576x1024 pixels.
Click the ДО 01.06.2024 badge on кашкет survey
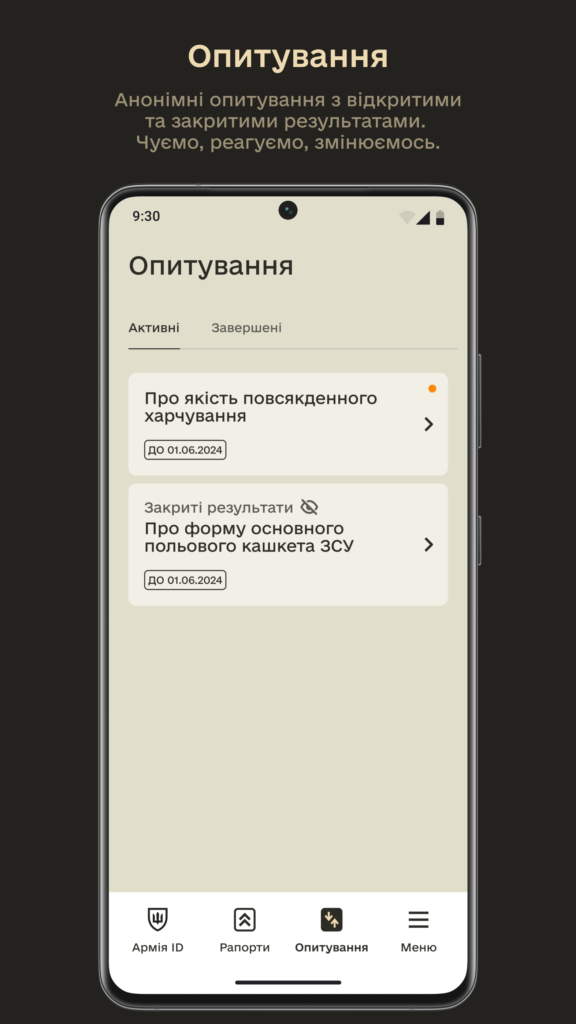click(185, 580)
